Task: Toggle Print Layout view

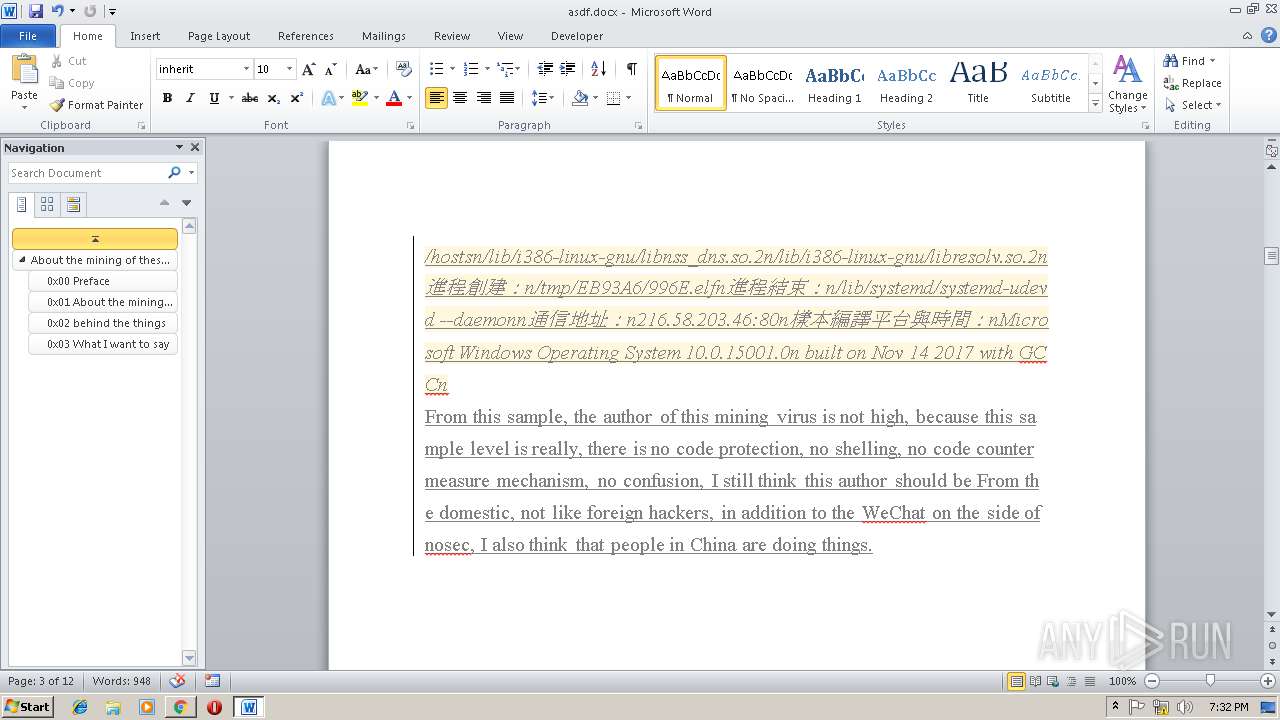Action: coord(1017,681)
